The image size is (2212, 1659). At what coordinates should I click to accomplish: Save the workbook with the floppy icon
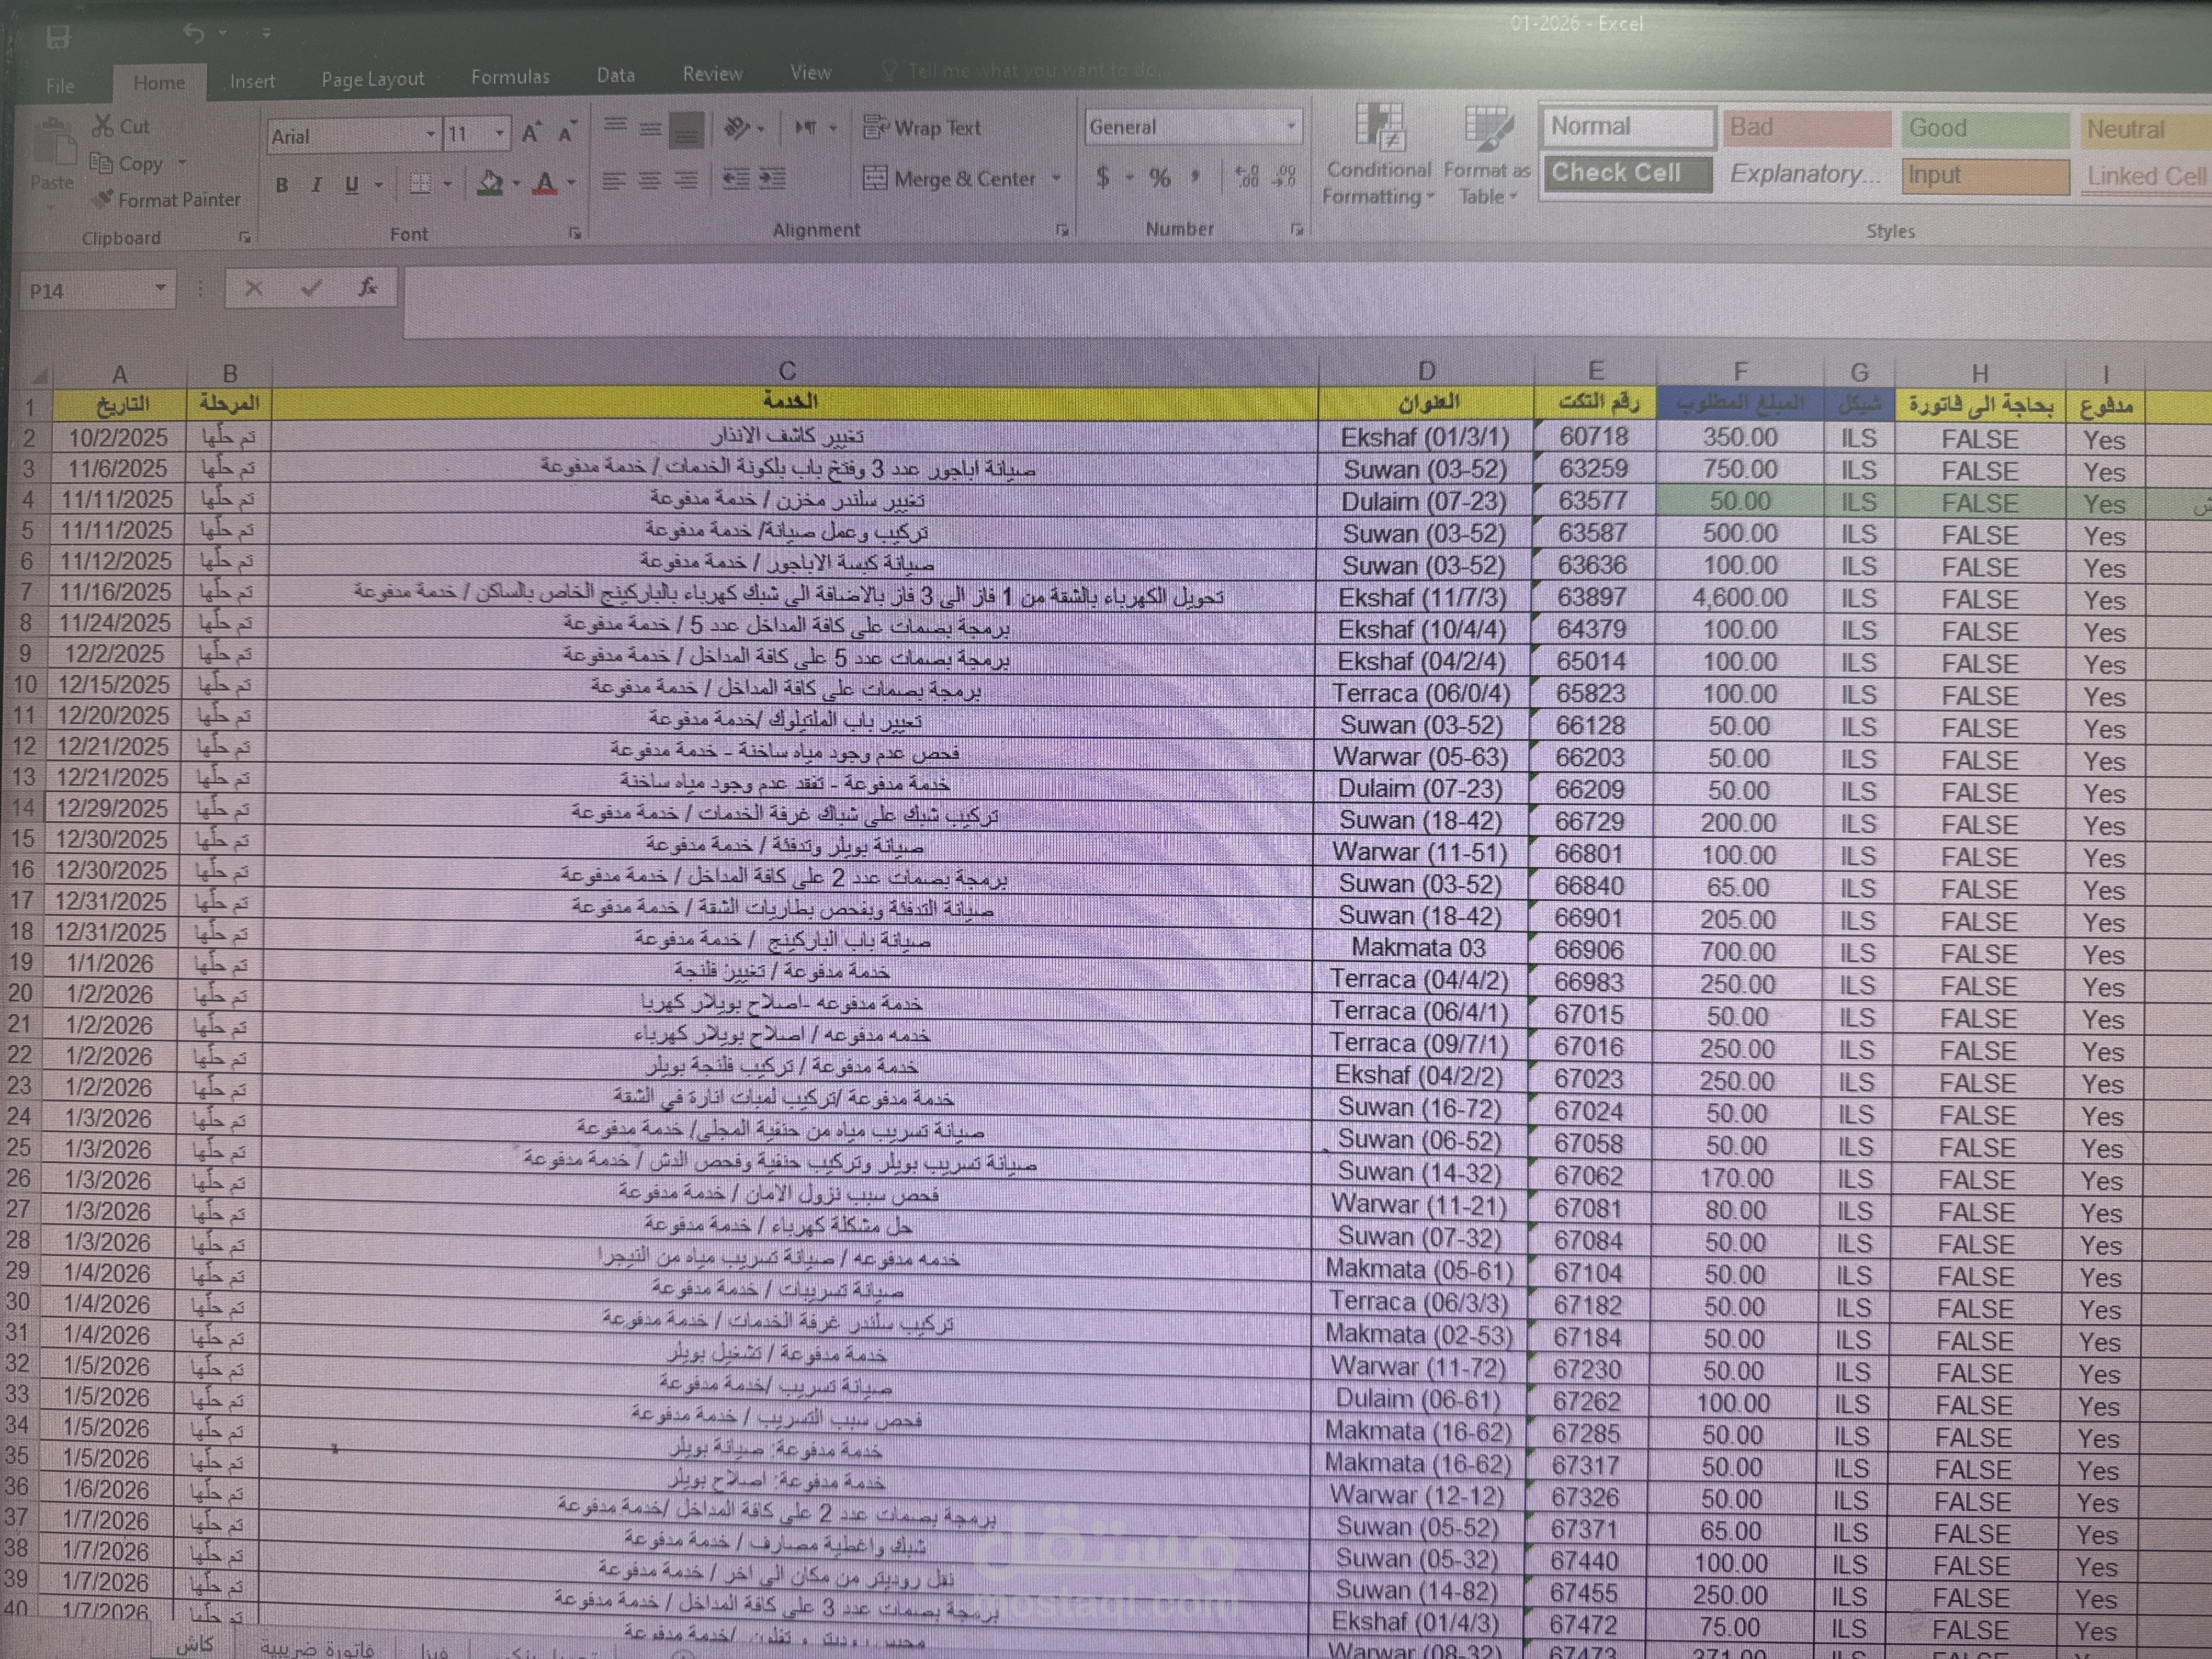coord(58,38)
